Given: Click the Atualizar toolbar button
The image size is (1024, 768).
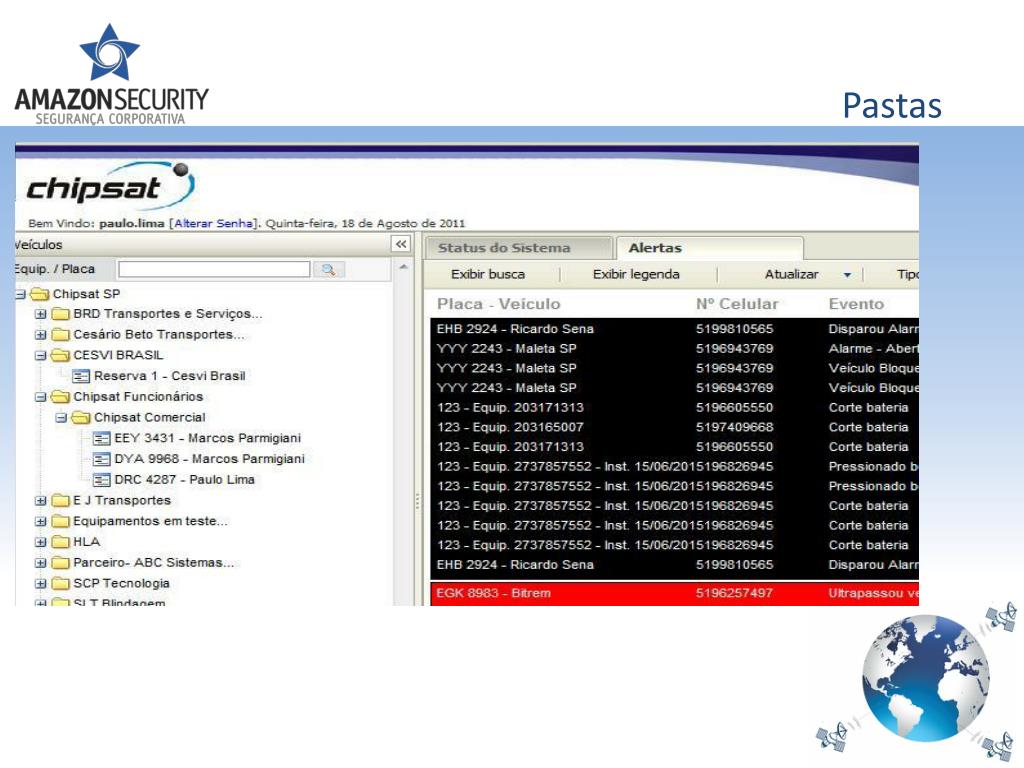Looking at the screenshot, I should pyautogui.click(x=792, y=274).
